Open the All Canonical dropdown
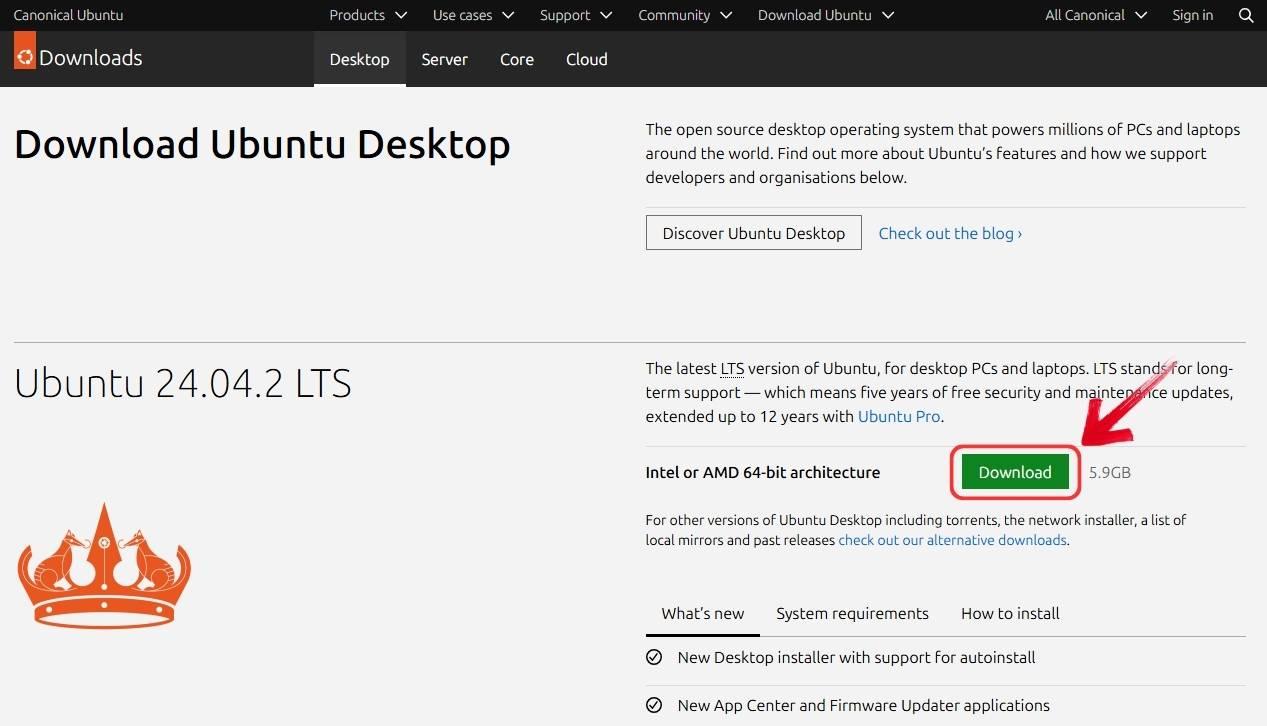1267x726 pixels. 1094,15
